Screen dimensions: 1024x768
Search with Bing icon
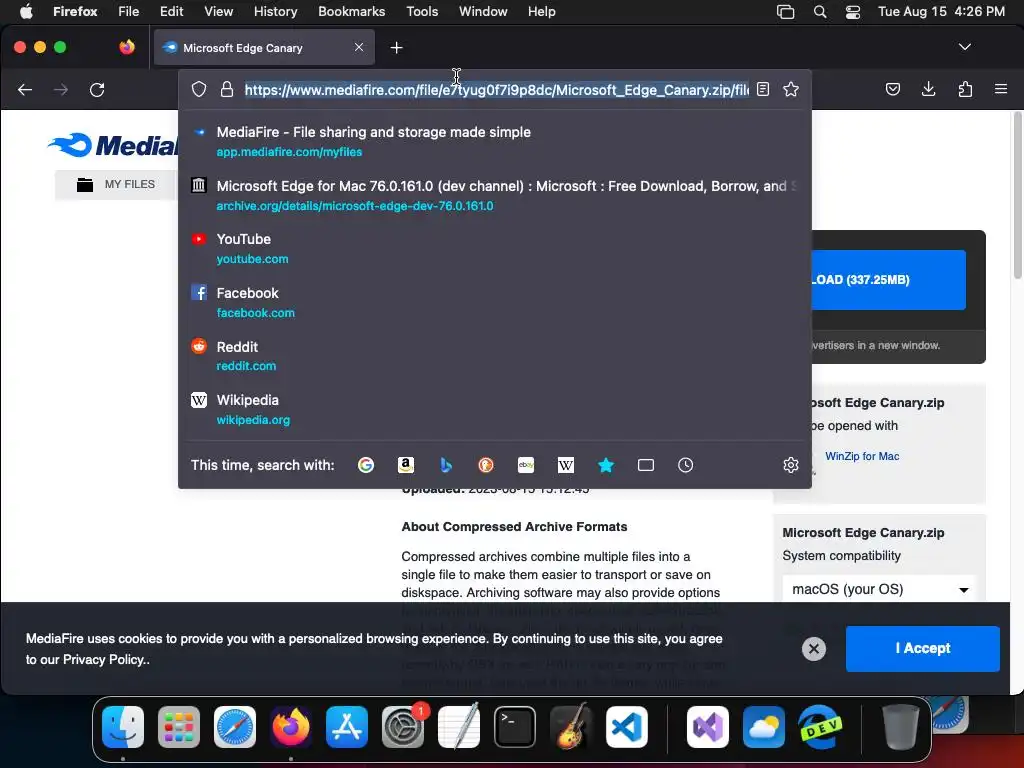pyautogui.click(x=446, y=465)
